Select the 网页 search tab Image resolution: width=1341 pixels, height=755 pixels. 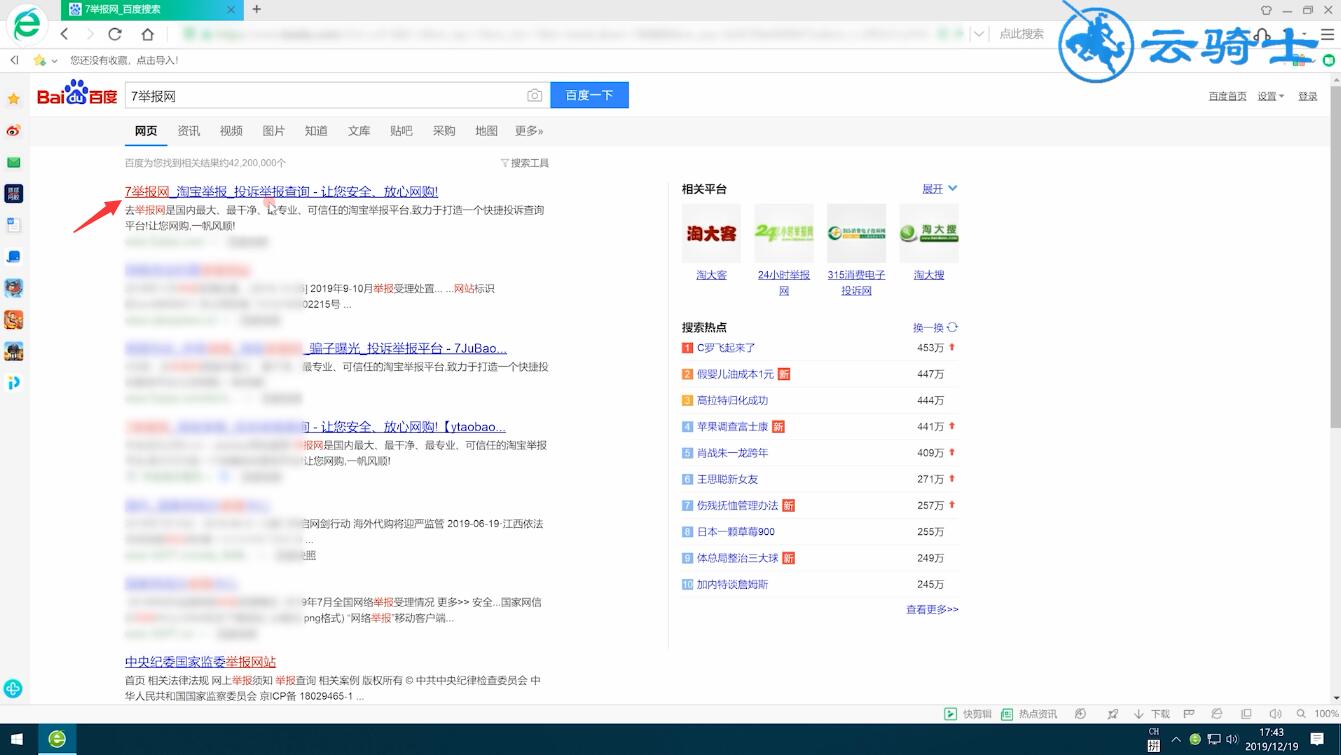[x=146, y=131]
